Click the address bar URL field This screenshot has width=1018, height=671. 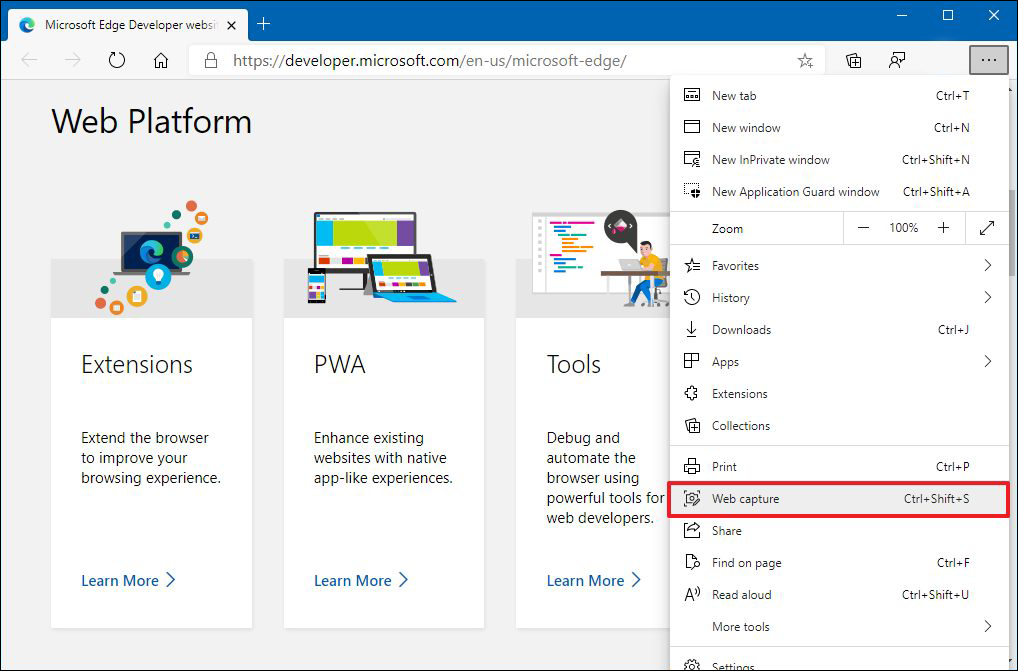tap(506, 60)
